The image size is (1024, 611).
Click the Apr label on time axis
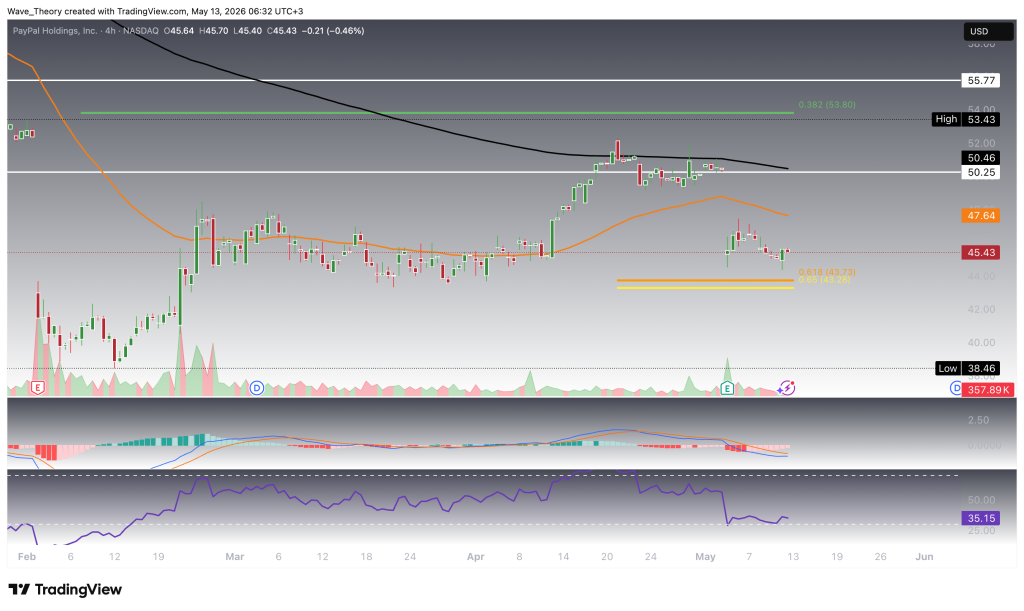[x=475, y=557]
